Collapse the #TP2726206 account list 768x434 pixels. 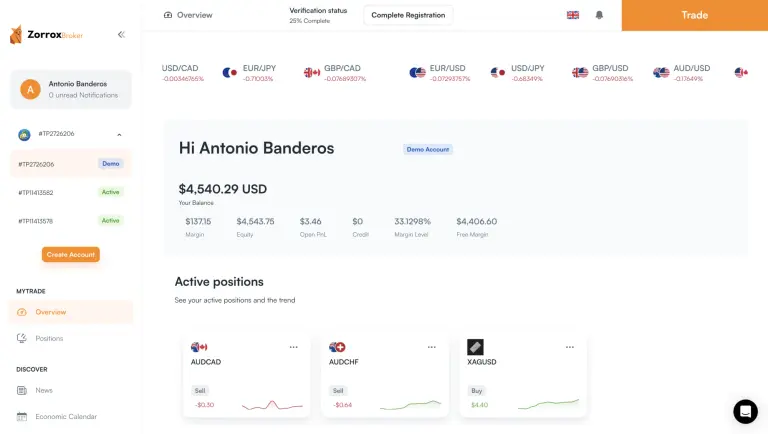119,134
